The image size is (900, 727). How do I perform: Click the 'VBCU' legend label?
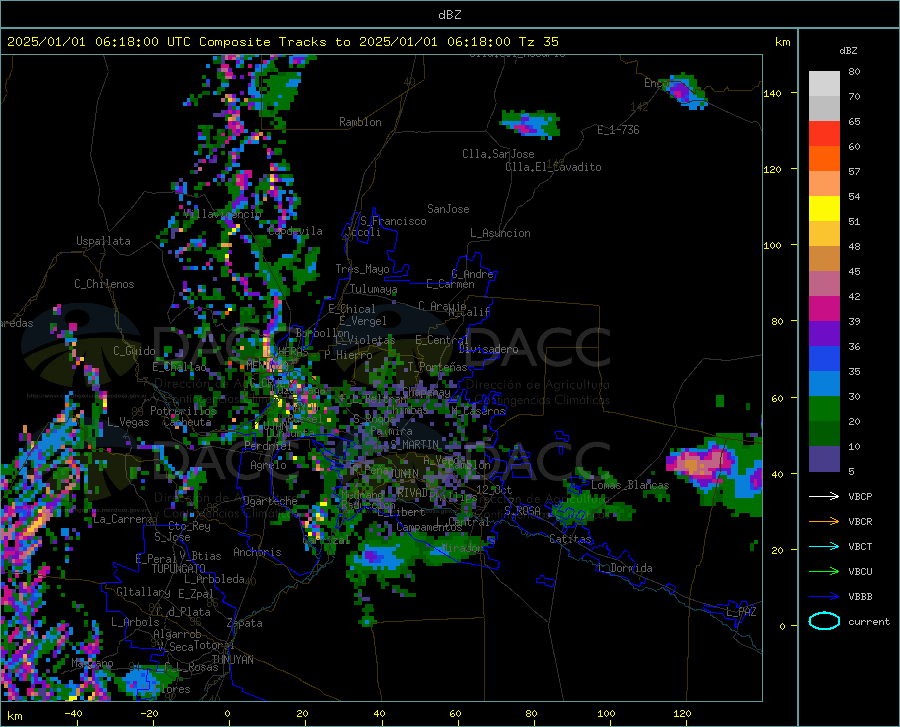860,572
